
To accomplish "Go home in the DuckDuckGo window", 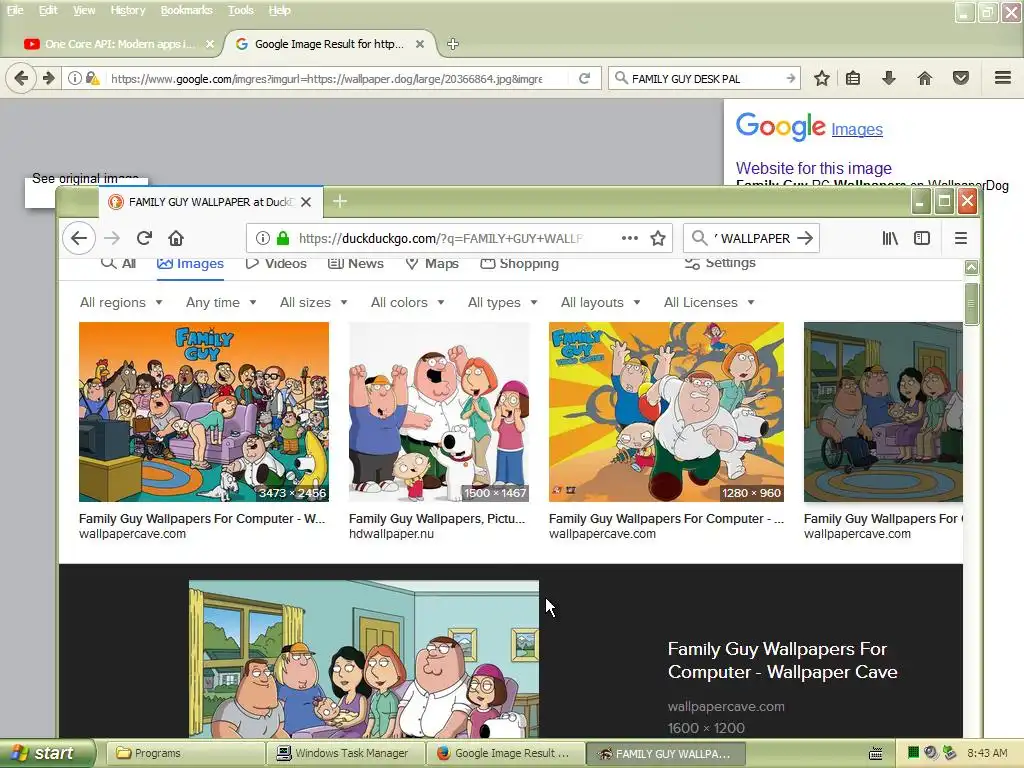I will 176,238.
